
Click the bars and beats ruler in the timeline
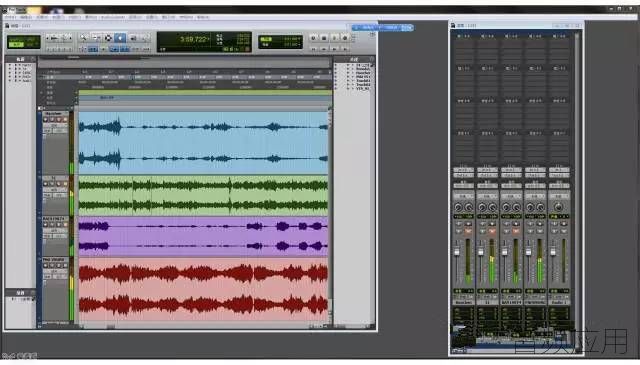point(204,72)
